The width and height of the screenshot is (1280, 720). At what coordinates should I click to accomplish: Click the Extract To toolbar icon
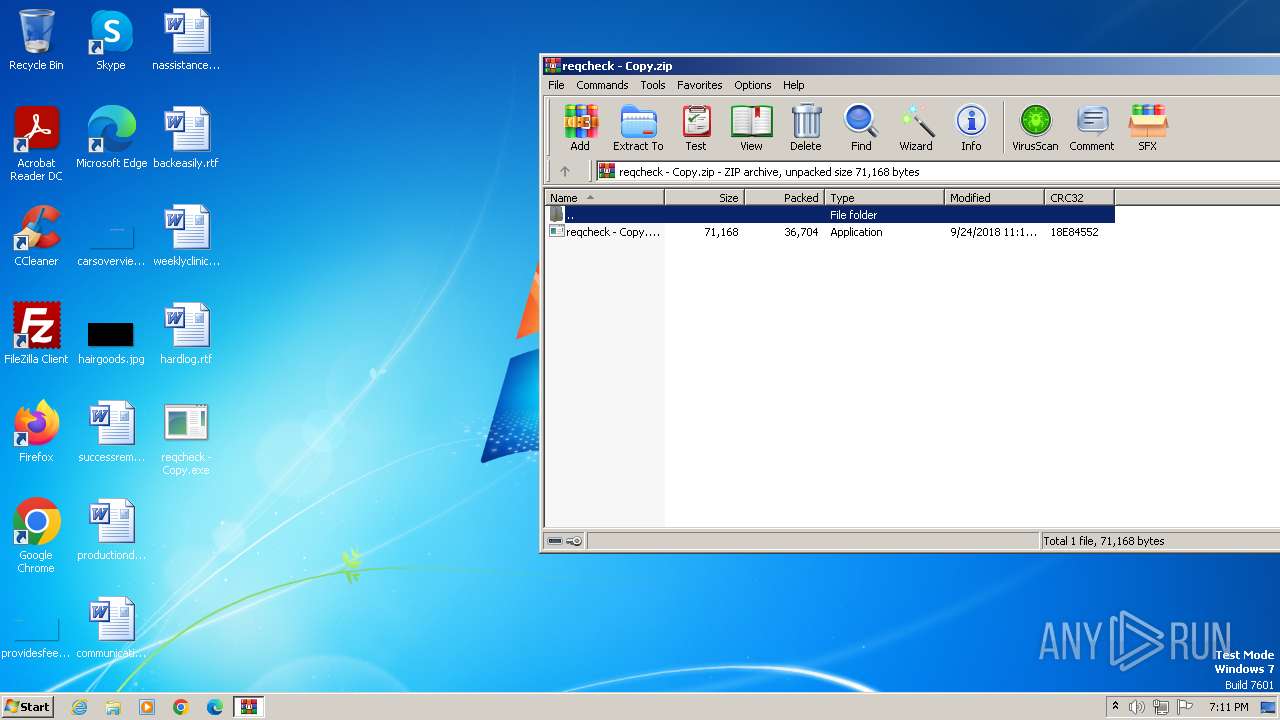[x=638, y=127]
